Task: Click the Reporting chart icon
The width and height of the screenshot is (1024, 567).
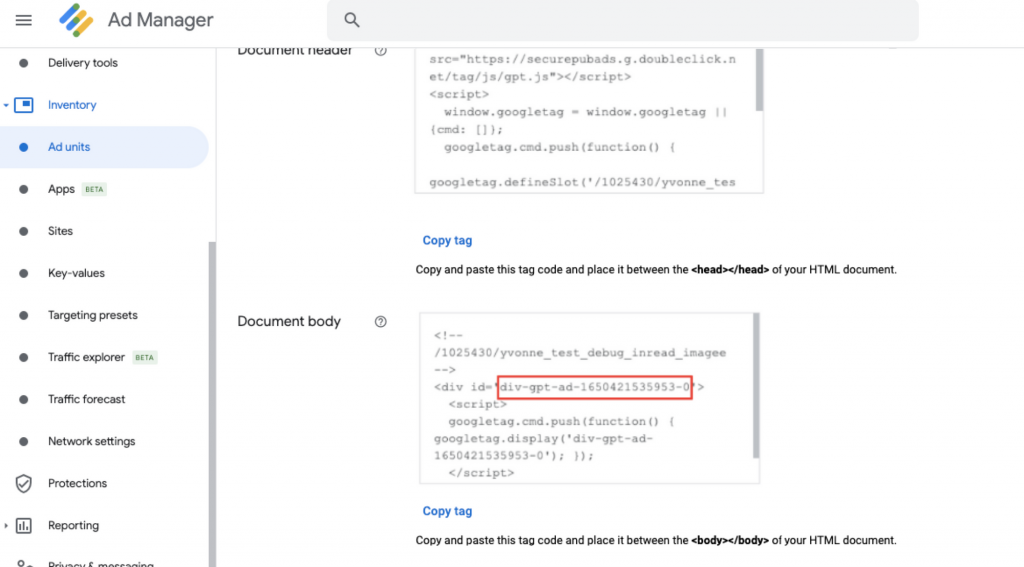Action: (24, 525)
